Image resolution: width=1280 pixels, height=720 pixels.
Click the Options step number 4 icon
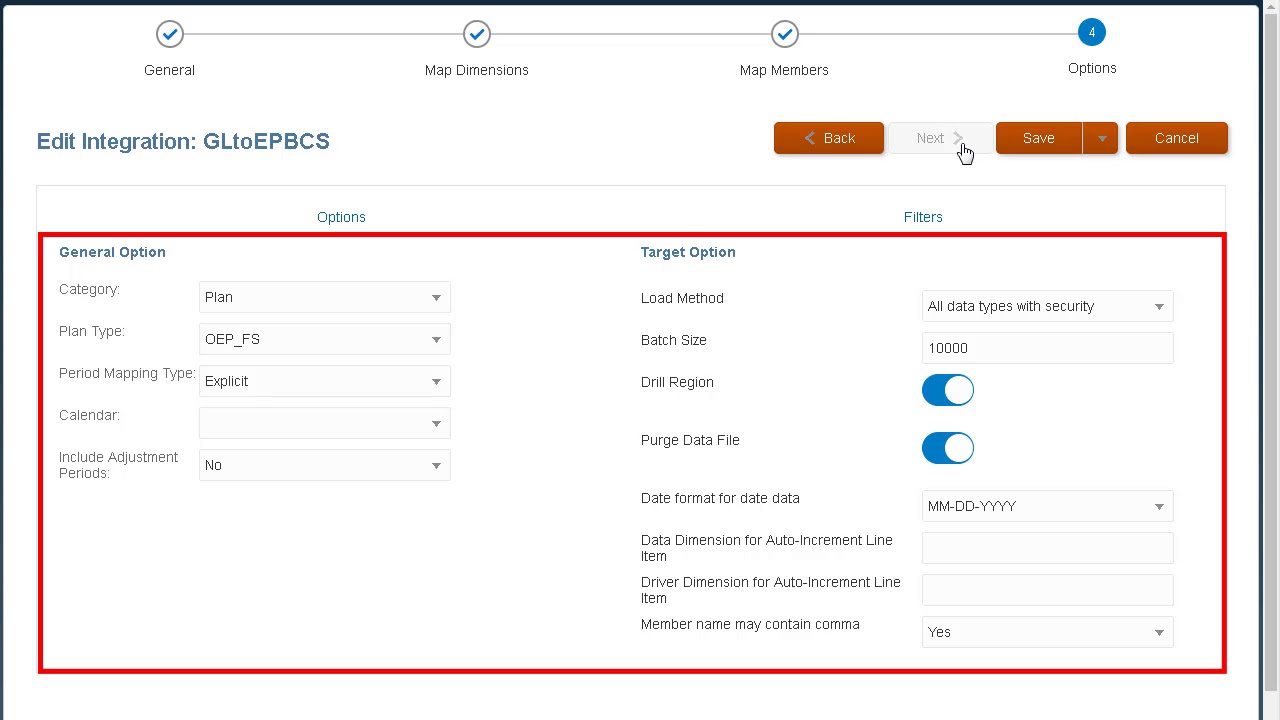click(1092, 33)
